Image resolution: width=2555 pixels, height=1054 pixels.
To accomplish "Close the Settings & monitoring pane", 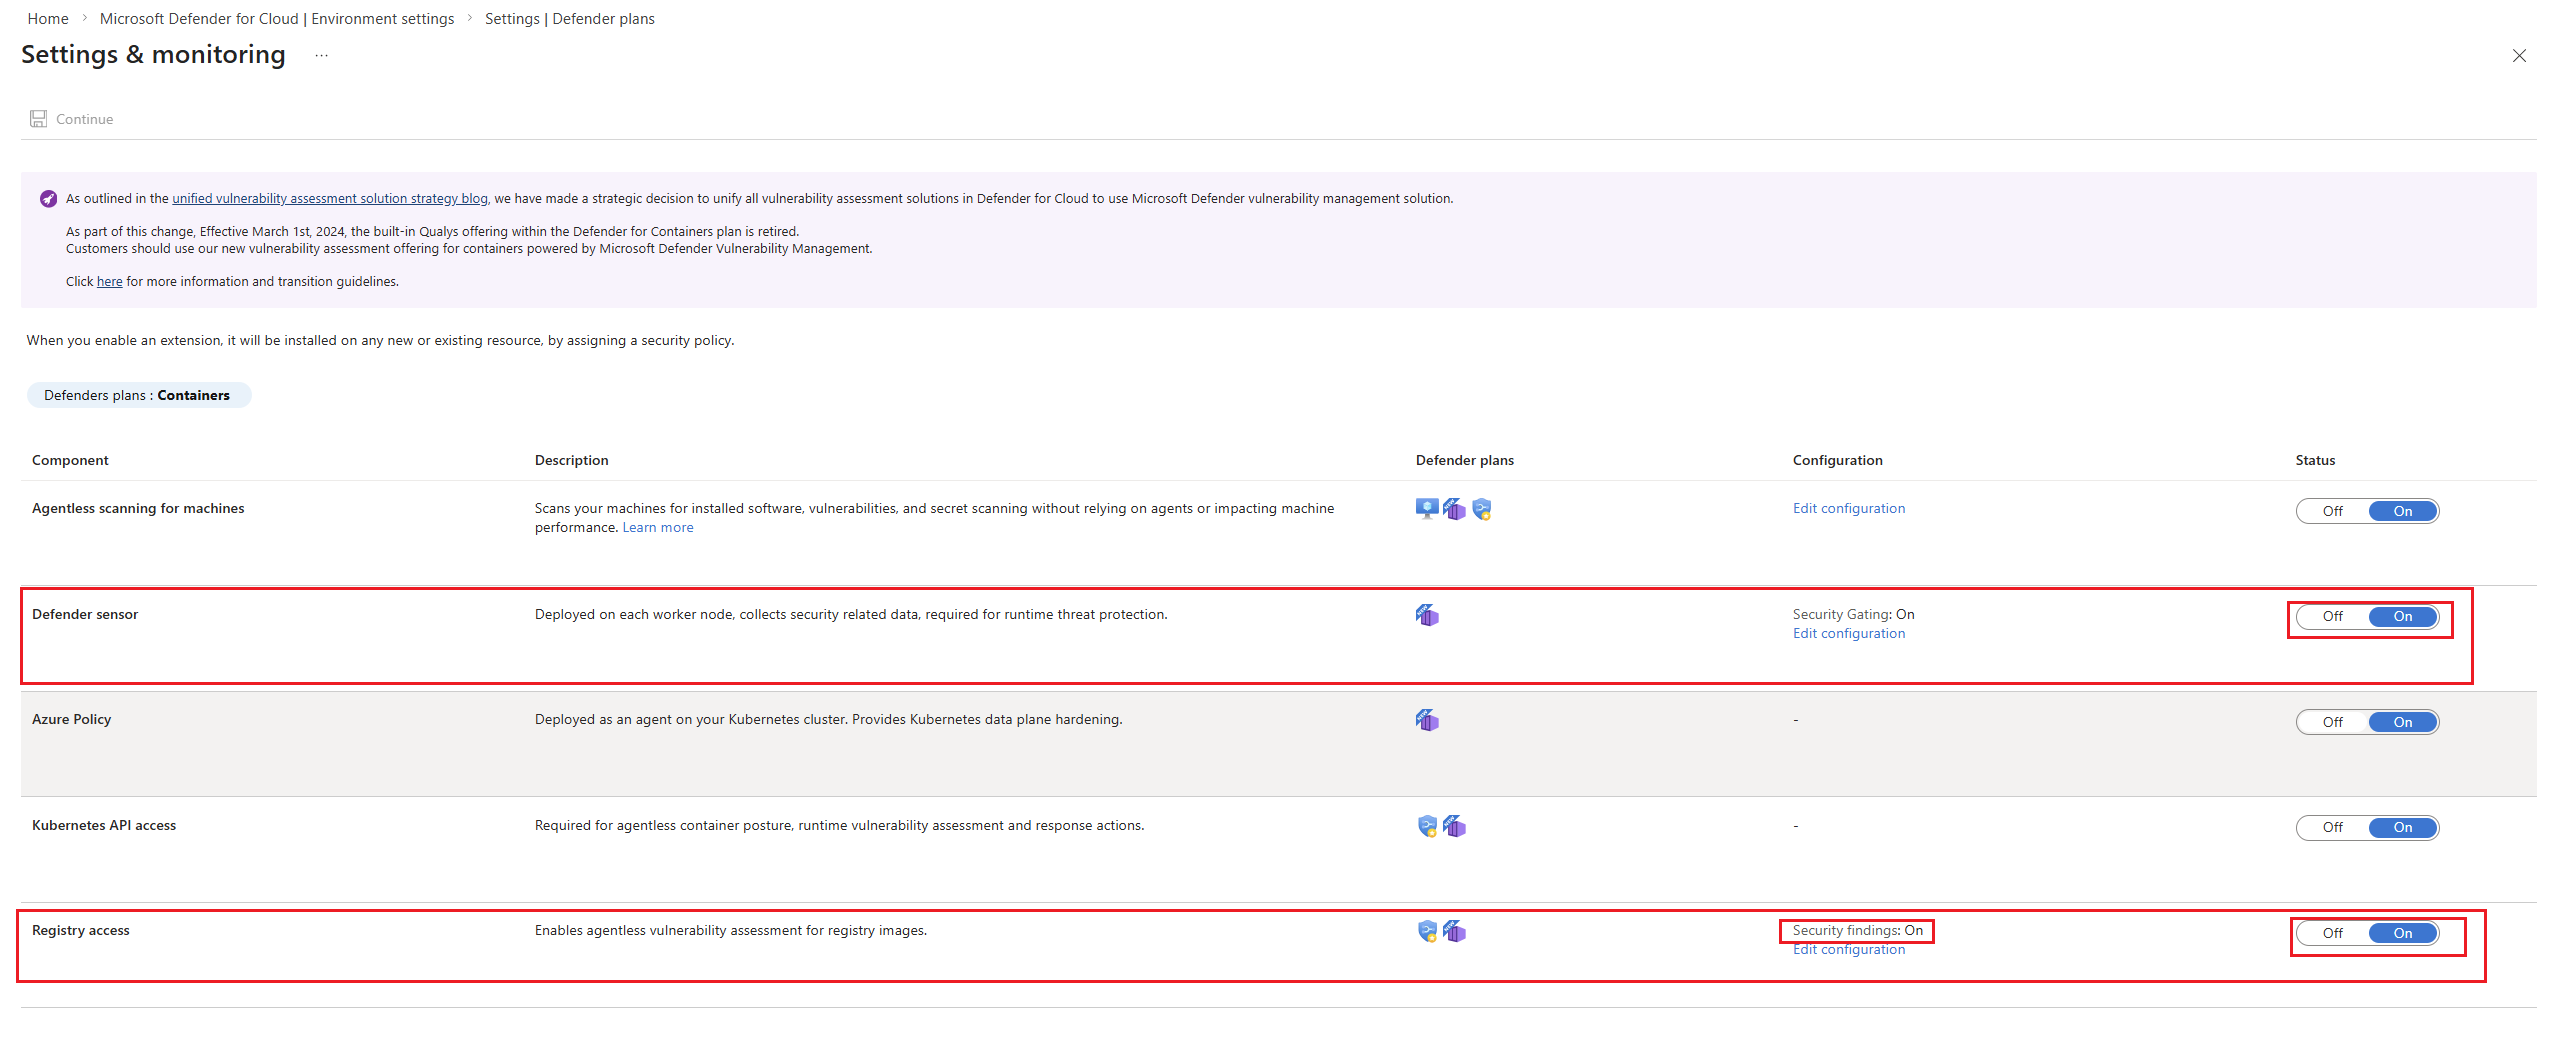I will click(x=2519, y=56).
